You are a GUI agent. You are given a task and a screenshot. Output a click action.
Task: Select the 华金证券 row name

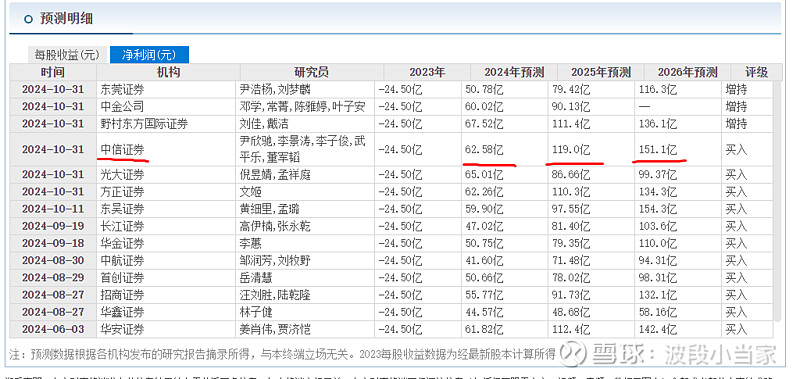(x=122, y=243)
